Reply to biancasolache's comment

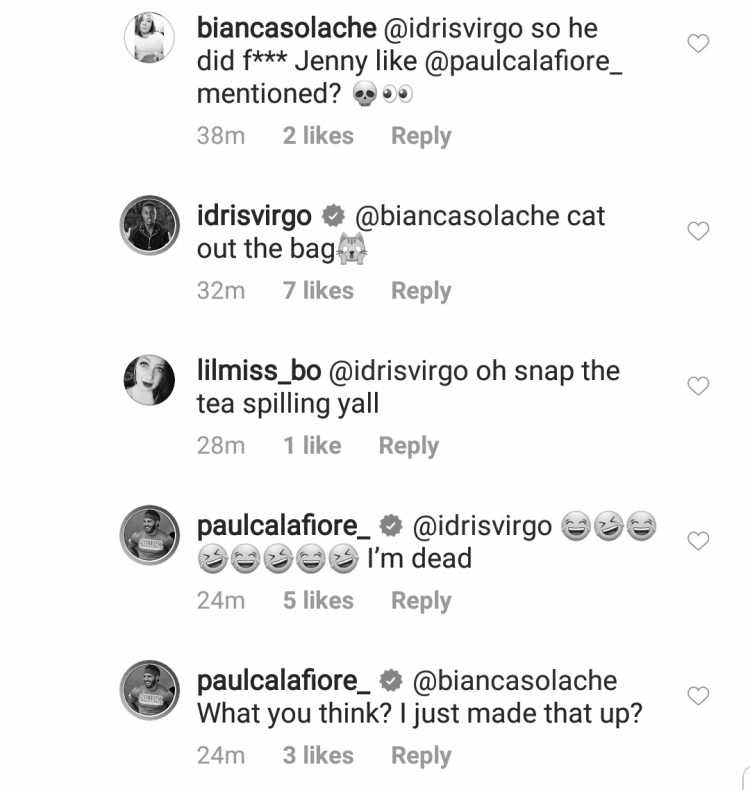(421, 136)
